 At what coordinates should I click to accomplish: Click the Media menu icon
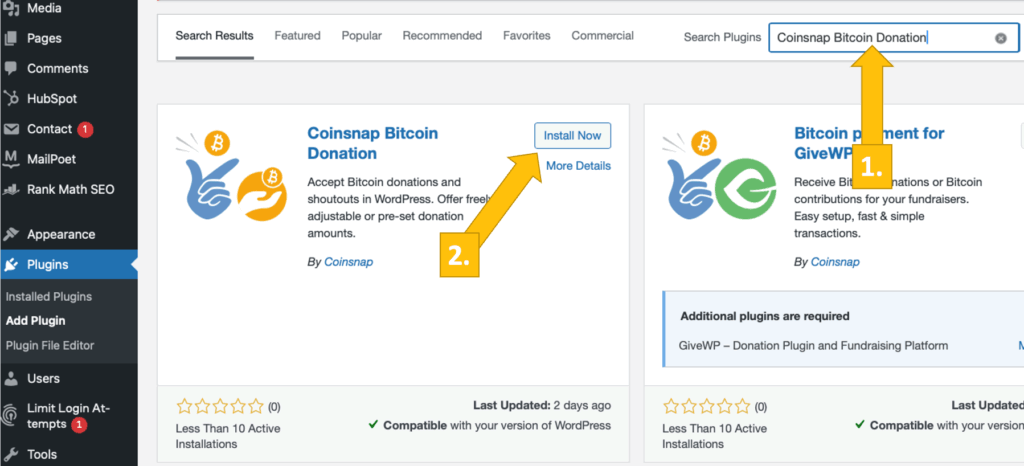(x=12, y=9)
